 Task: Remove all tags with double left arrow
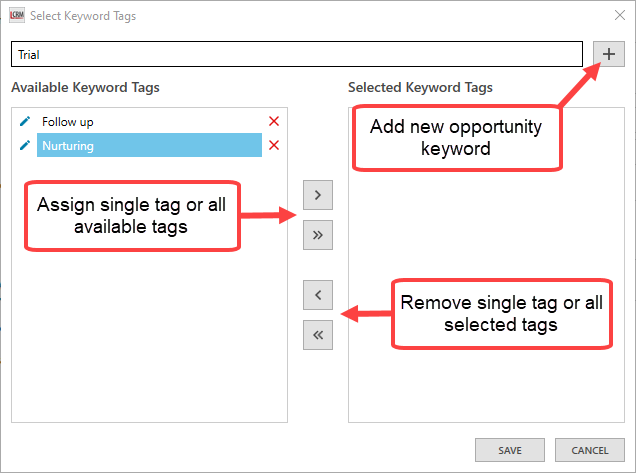tap(317, 335)
